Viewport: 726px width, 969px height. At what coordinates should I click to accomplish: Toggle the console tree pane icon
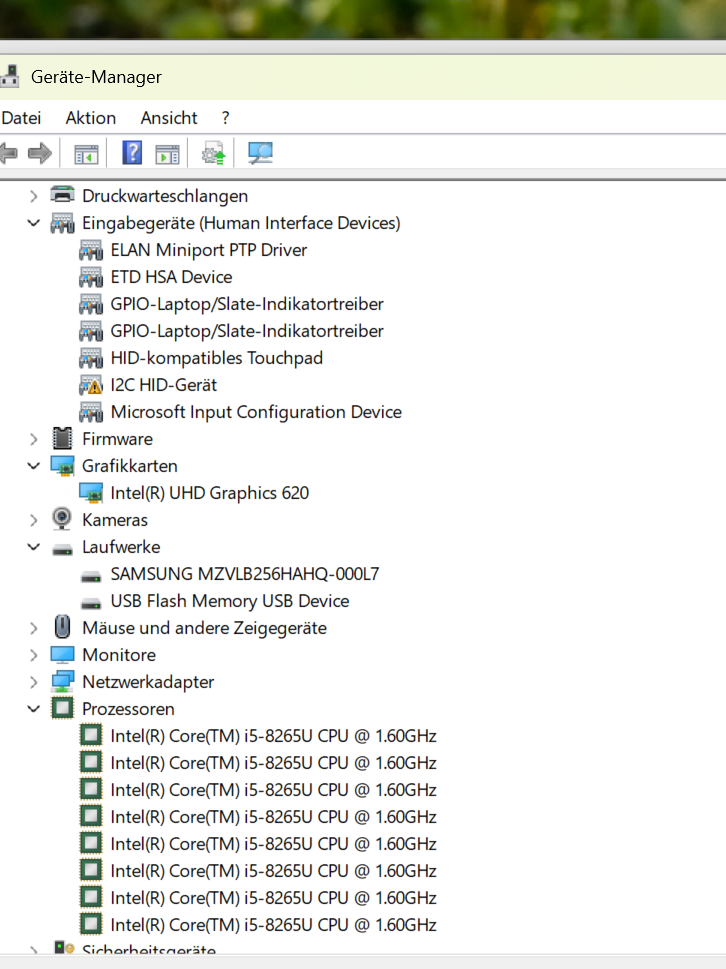point(86,154)
